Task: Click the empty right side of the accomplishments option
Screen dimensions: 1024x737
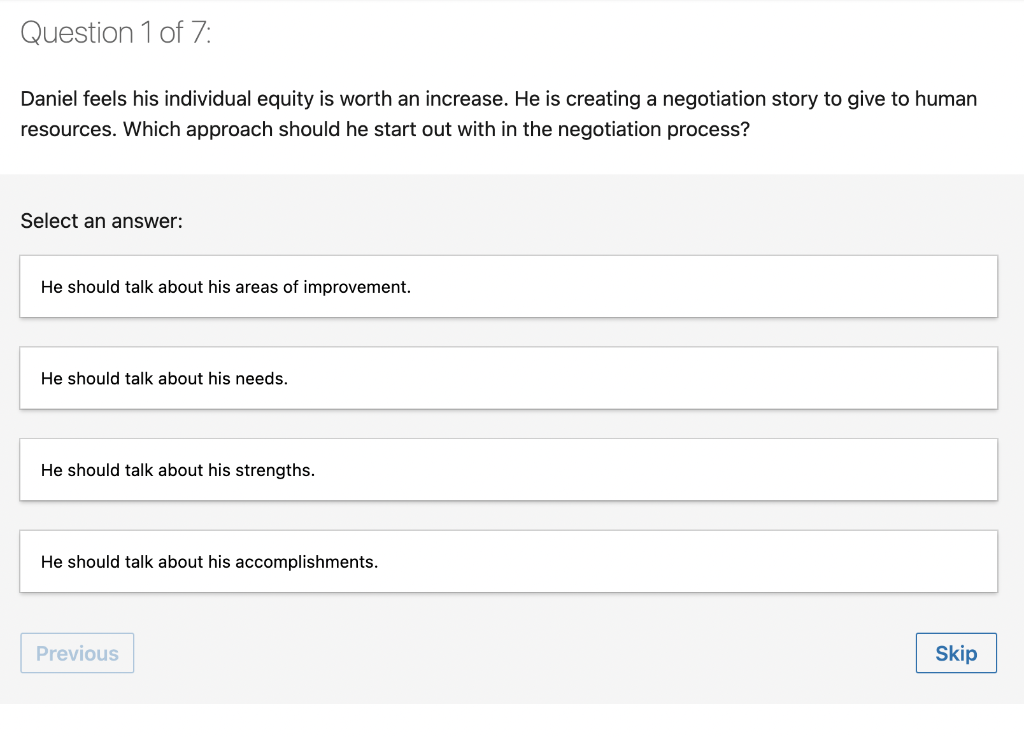Action: click(x=800, y=562)
